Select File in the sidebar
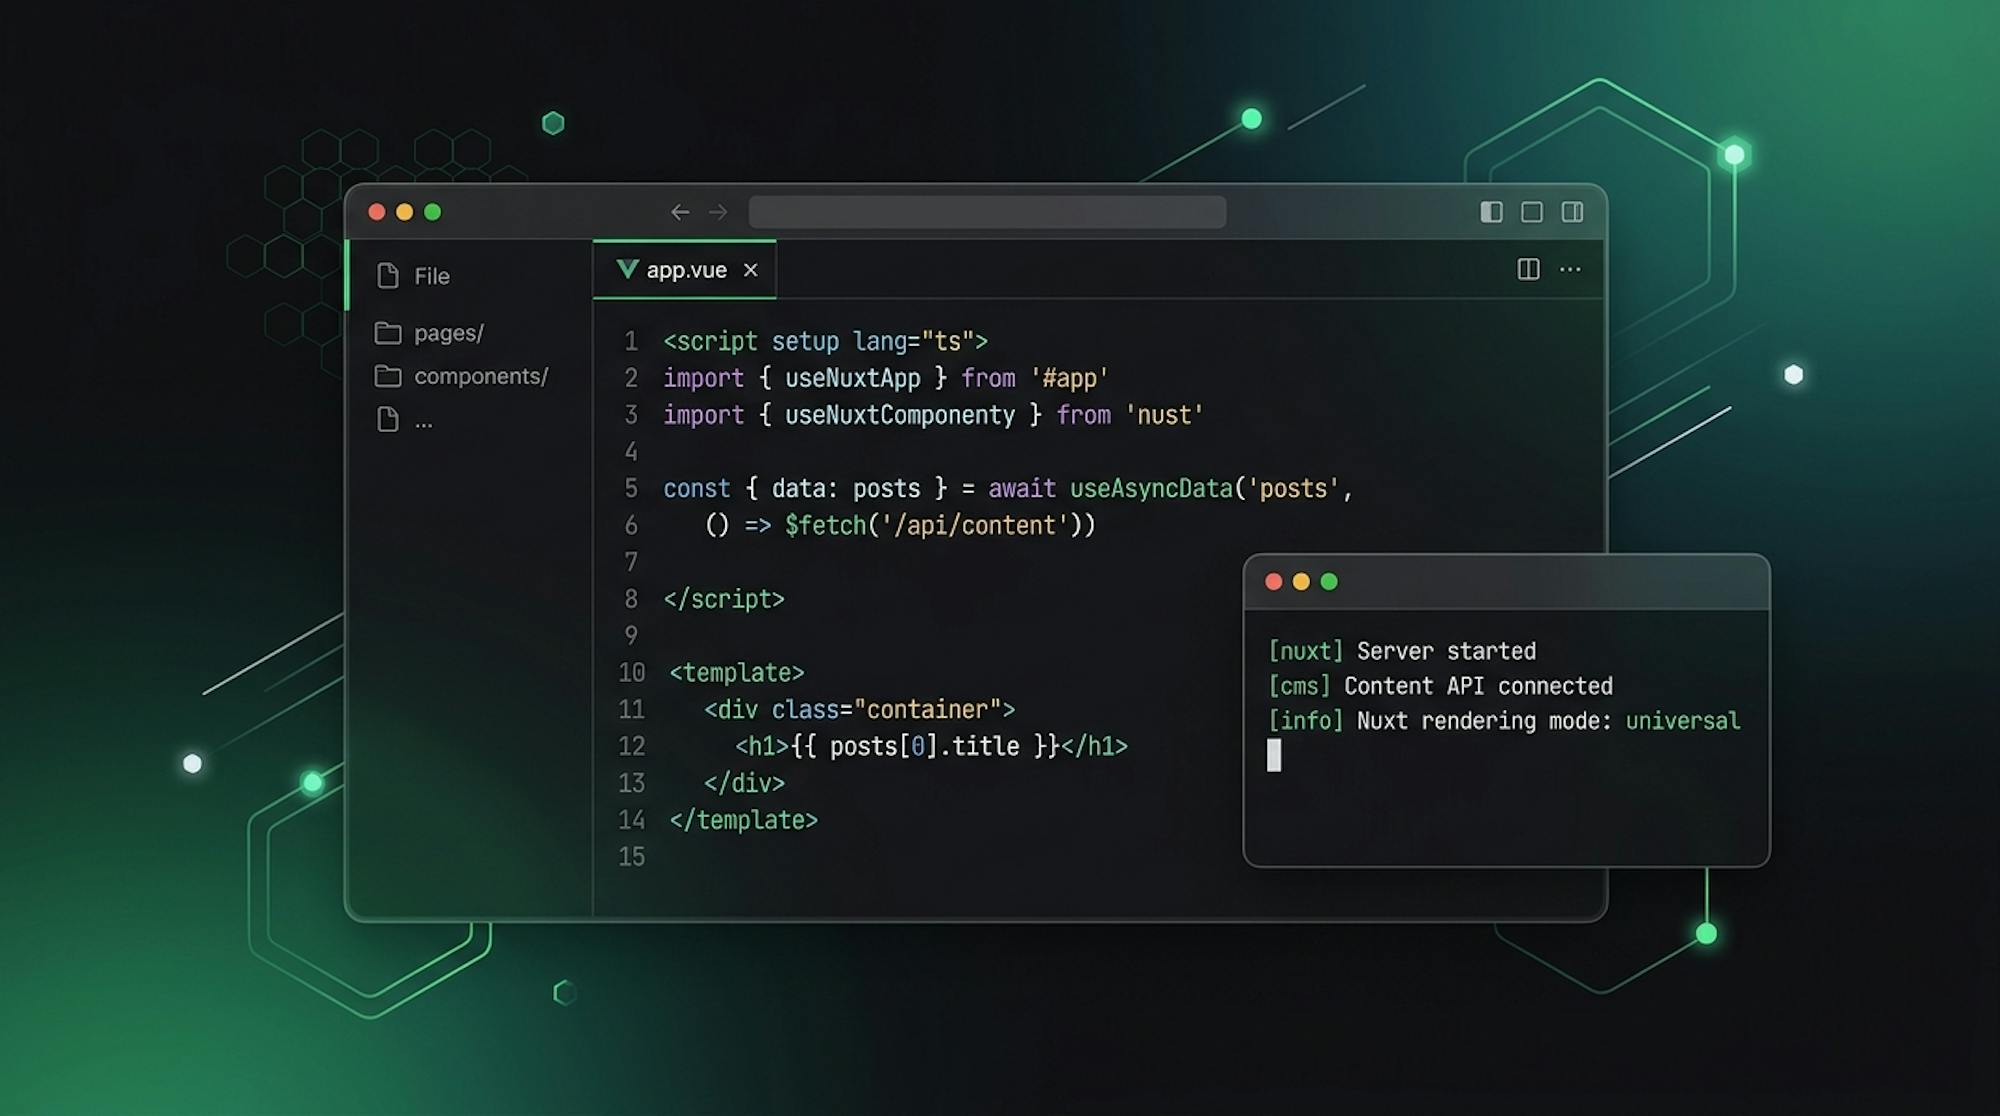 pyautogui.click(x=432, y=276)
